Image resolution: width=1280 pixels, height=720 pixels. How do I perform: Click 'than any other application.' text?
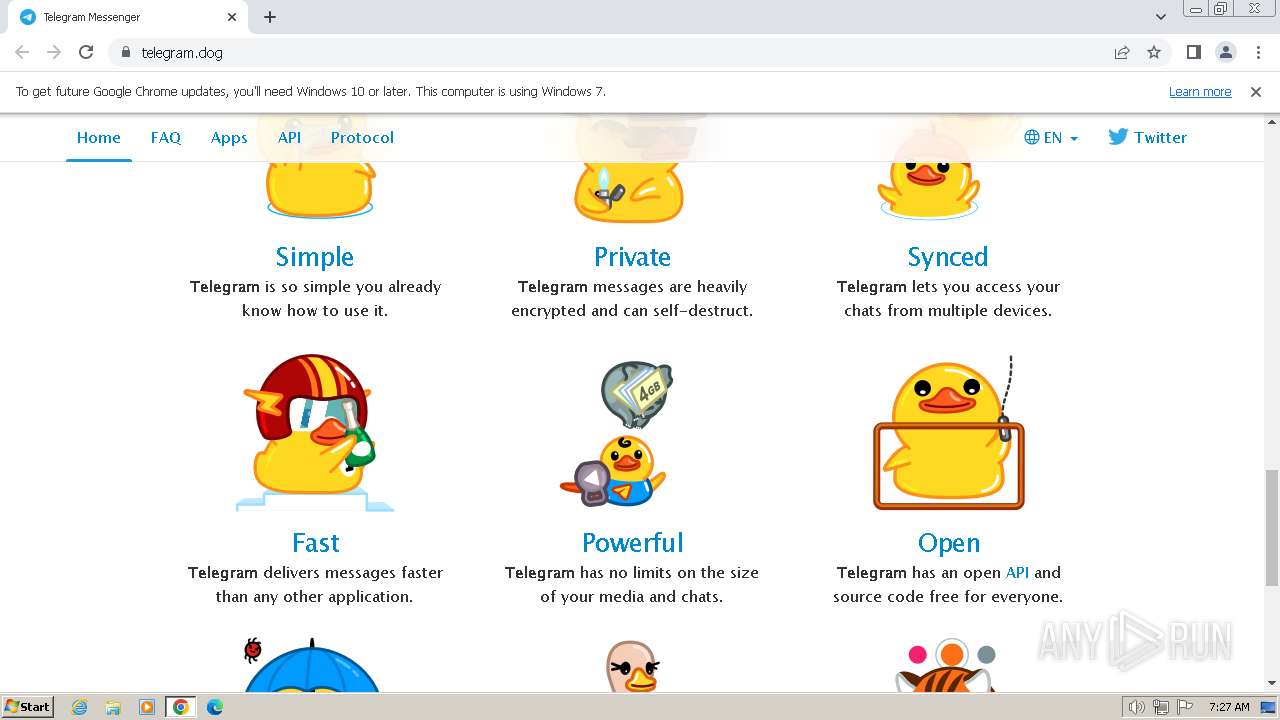pos(314,597)
